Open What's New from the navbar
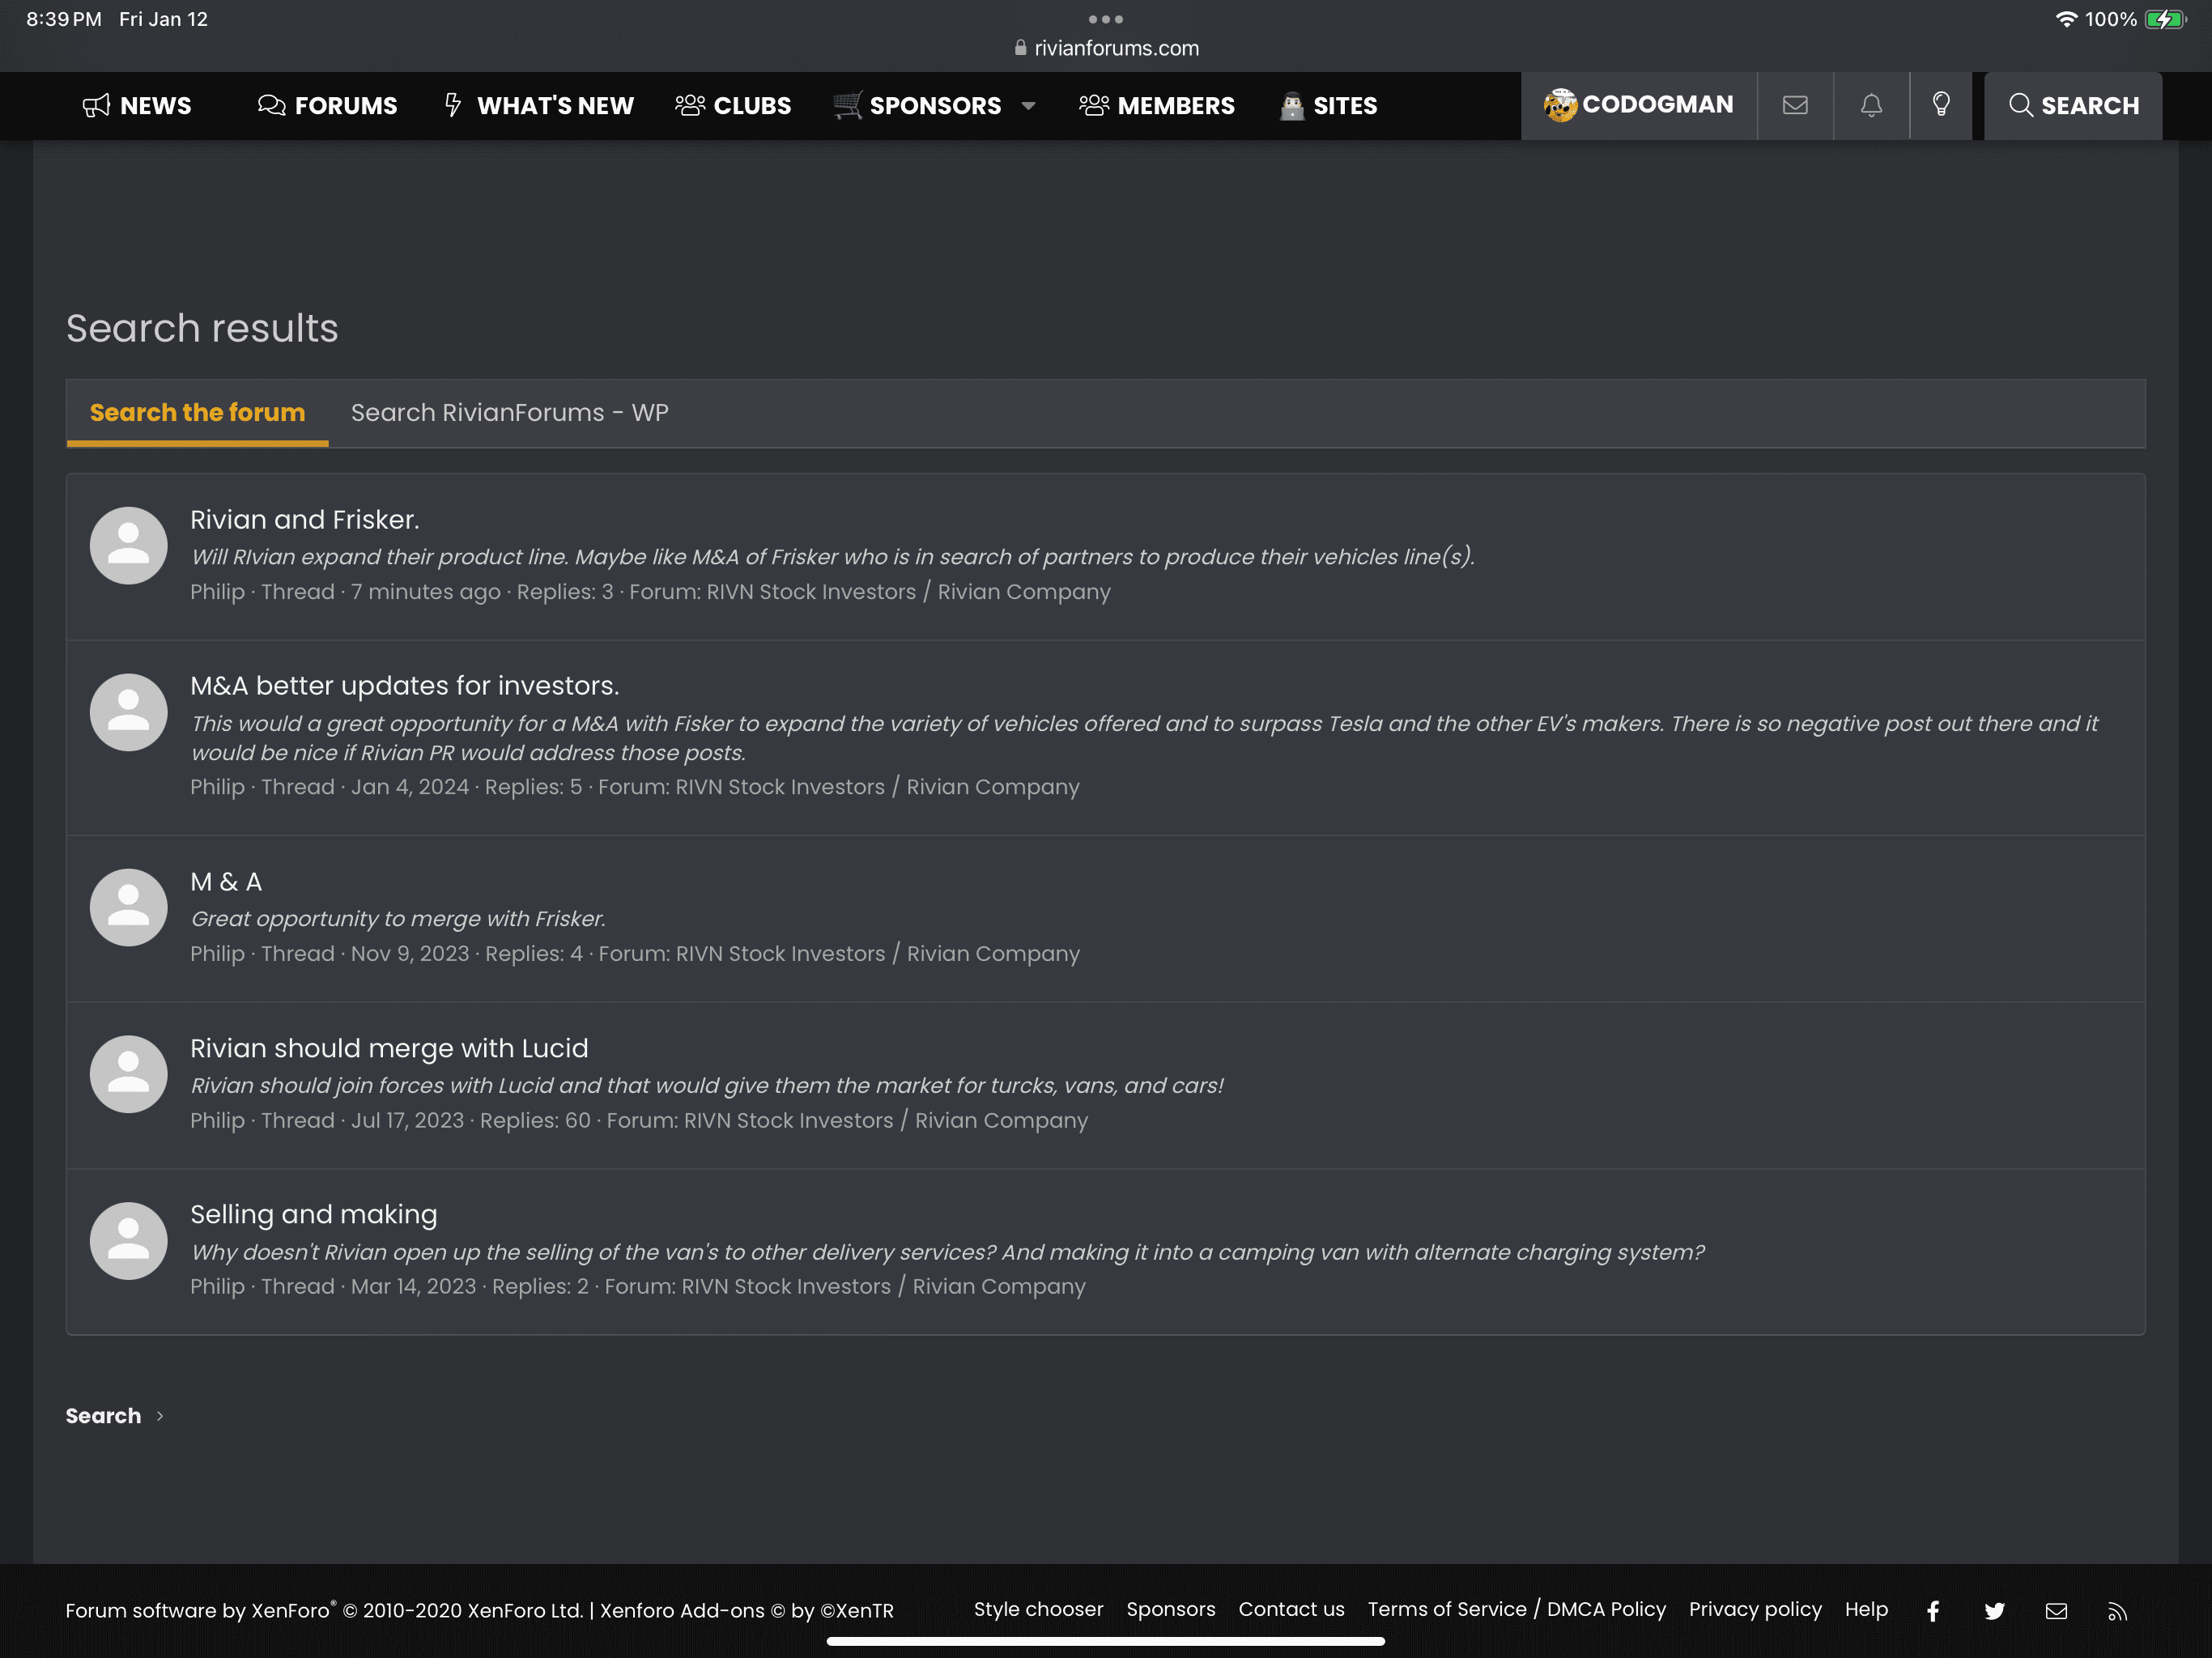Viewport: 2212px width, 1658px height. (x=538, y=105)
